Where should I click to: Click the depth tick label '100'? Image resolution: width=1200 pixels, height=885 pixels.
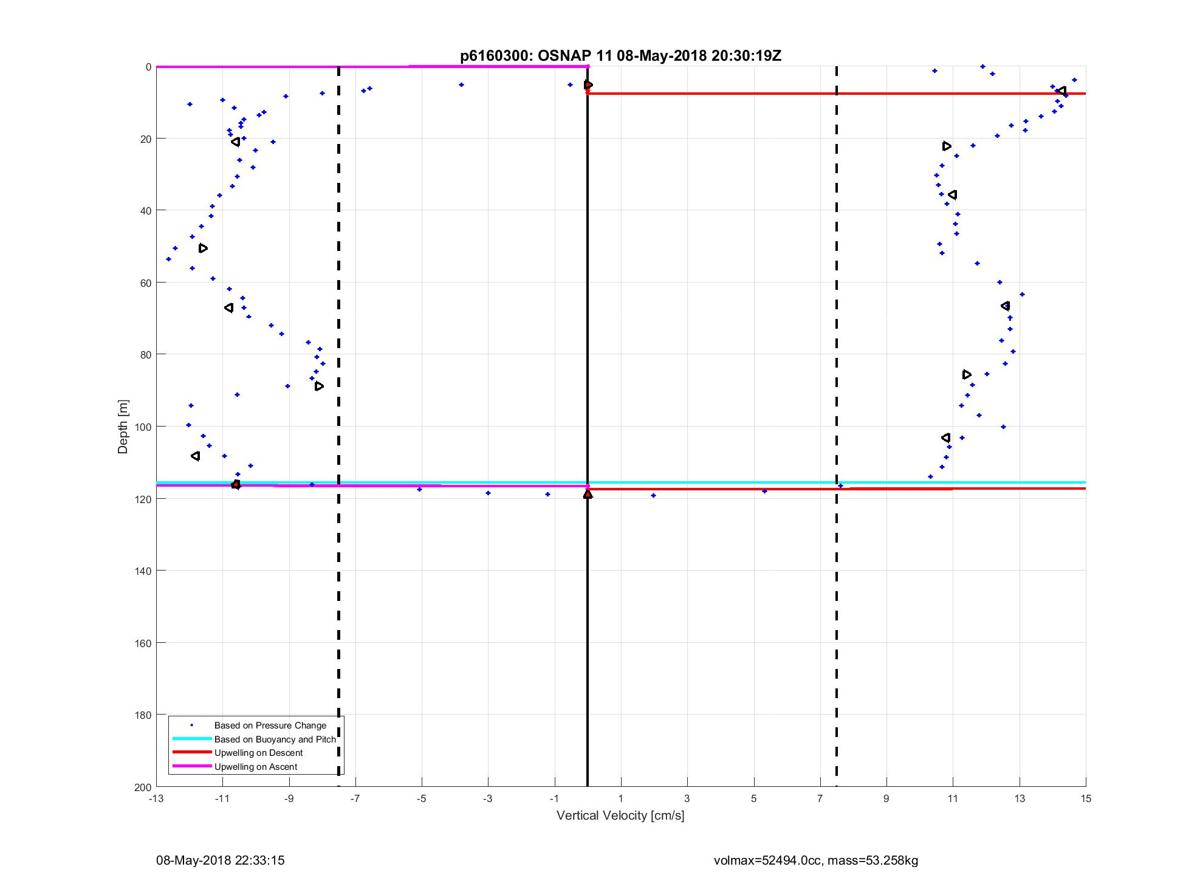142,427
